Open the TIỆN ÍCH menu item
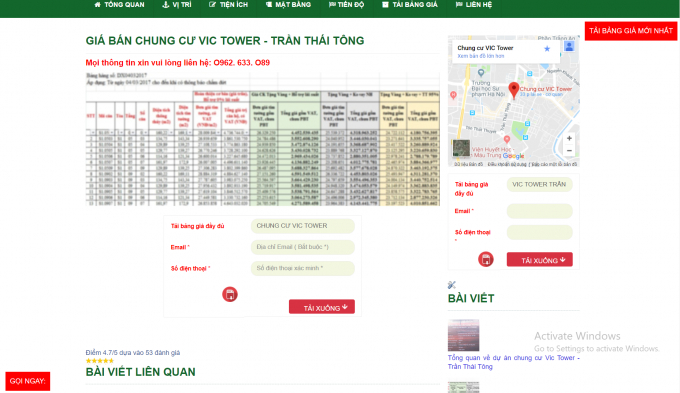The height and width of the screenshot is (393, 680). pos(229,5)
